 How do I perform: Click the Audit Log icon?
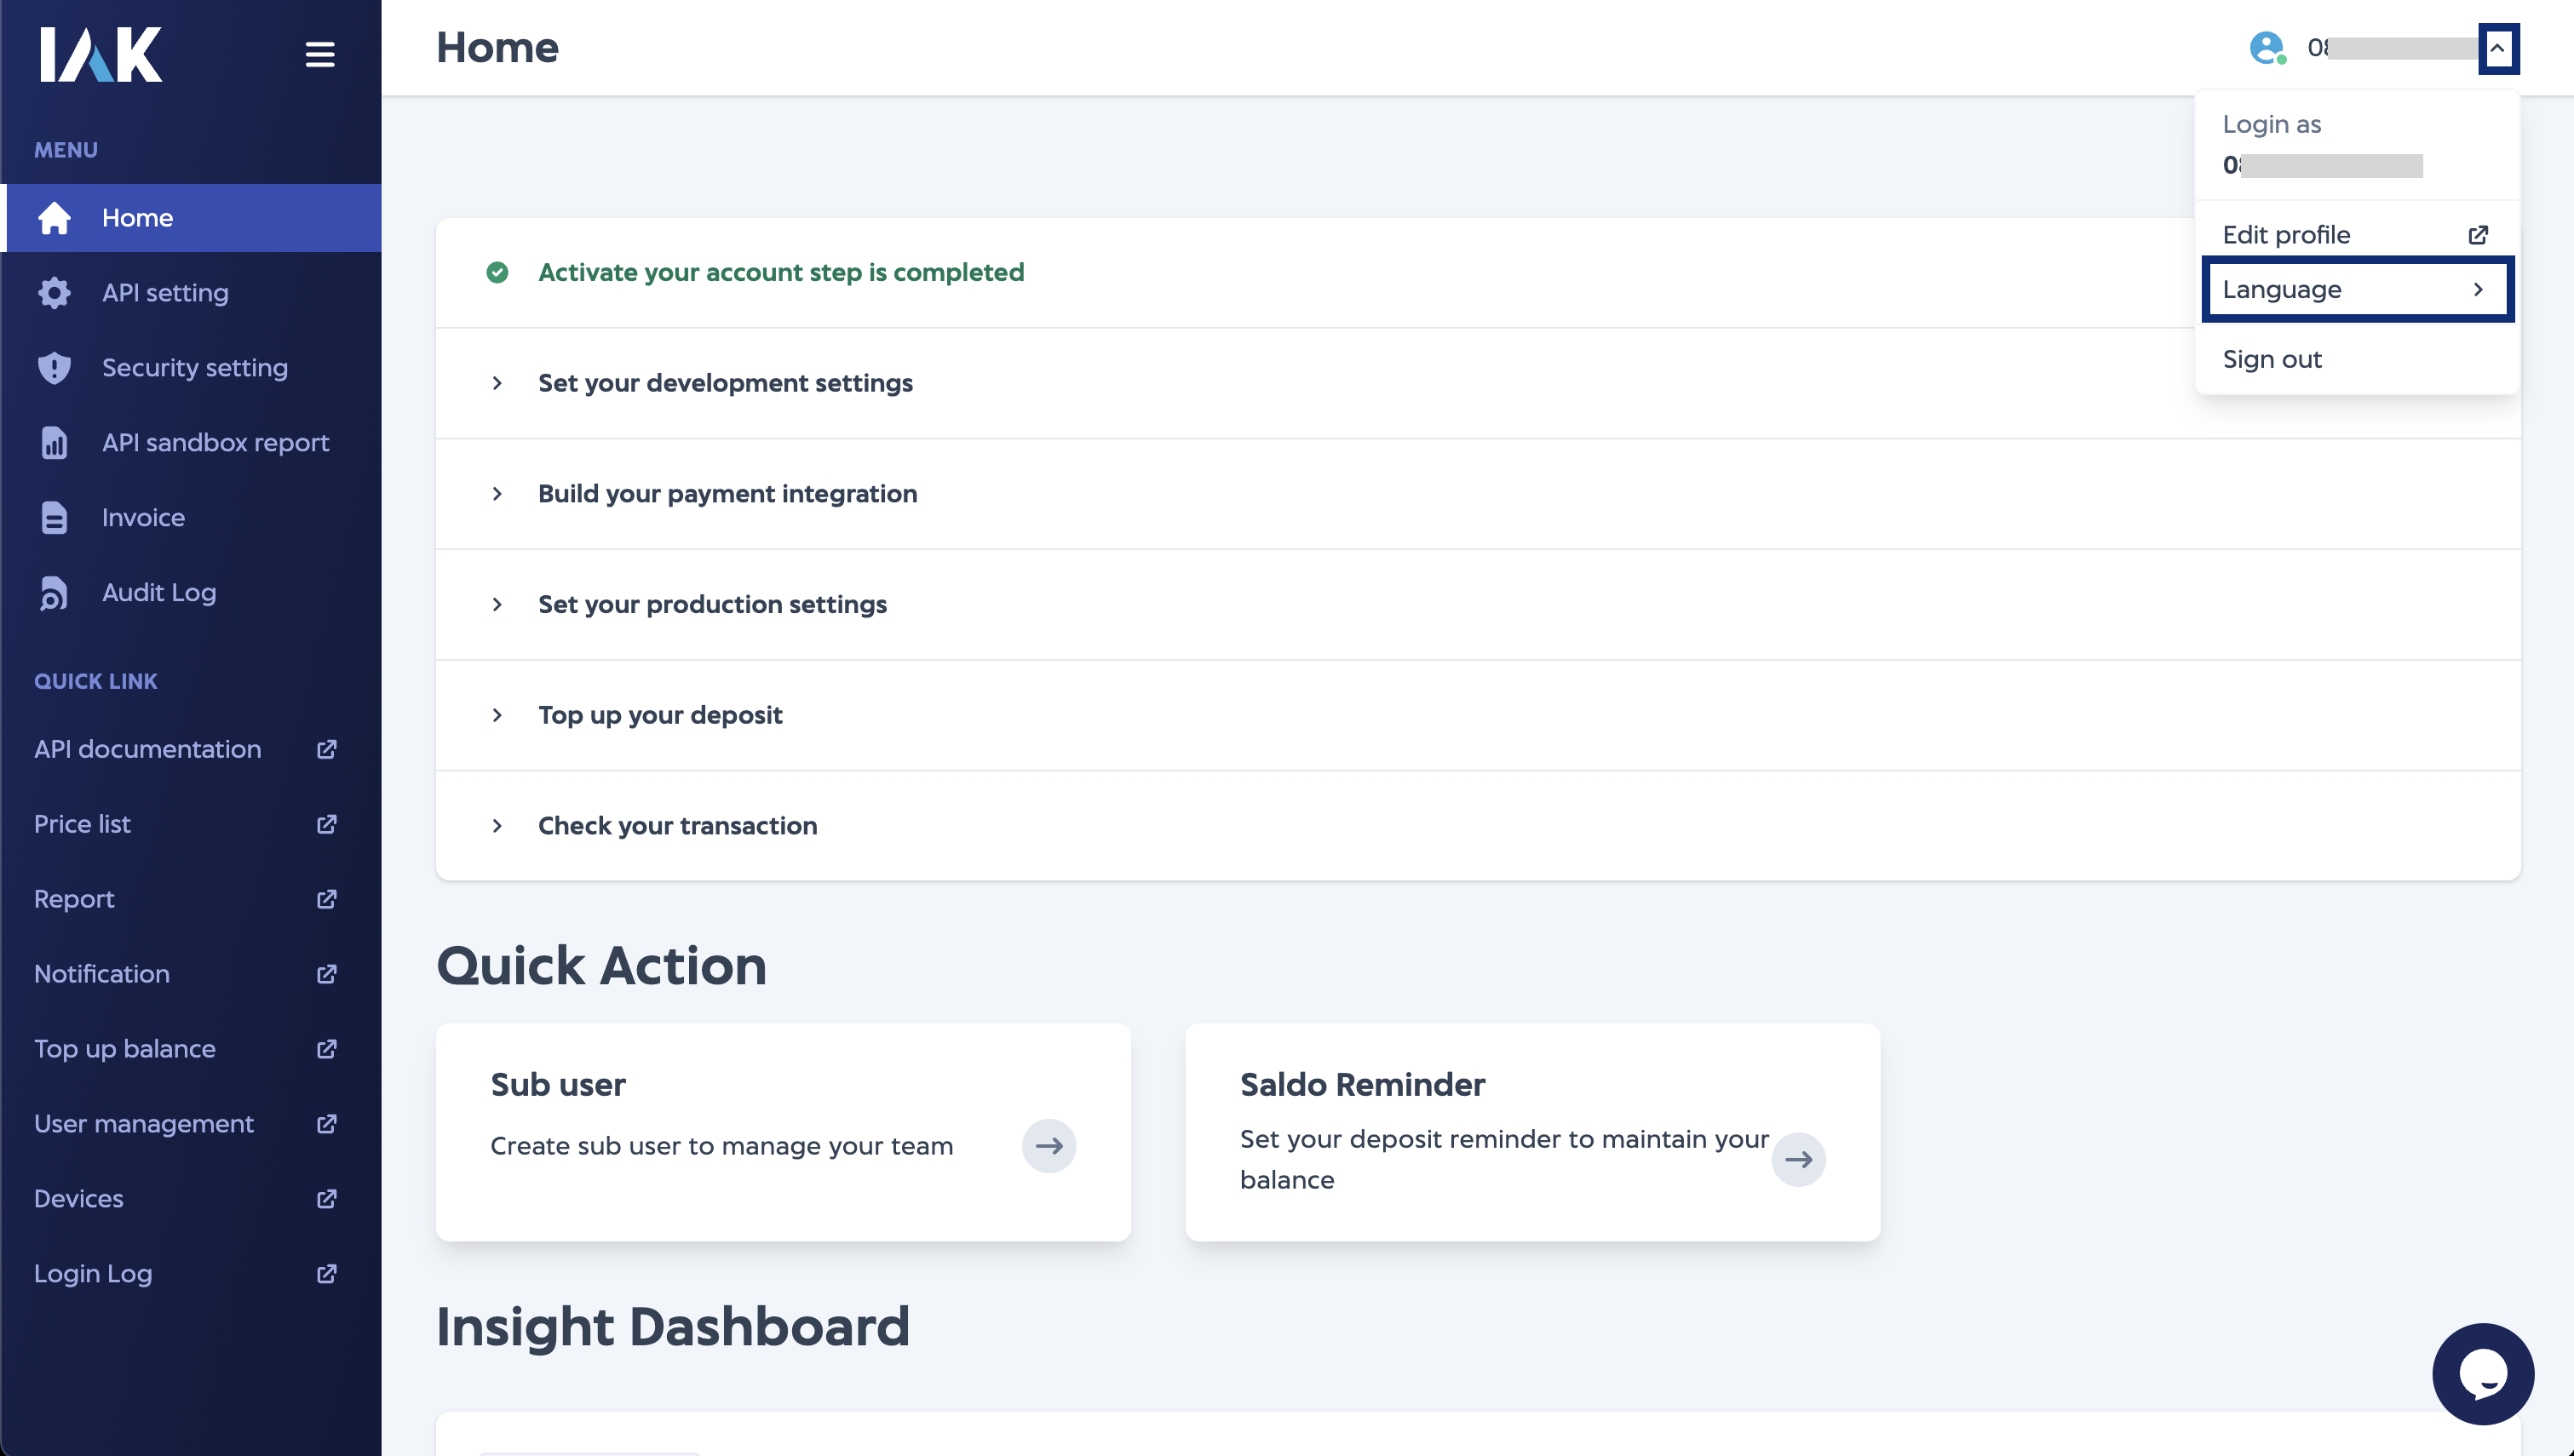coord(54,593)
